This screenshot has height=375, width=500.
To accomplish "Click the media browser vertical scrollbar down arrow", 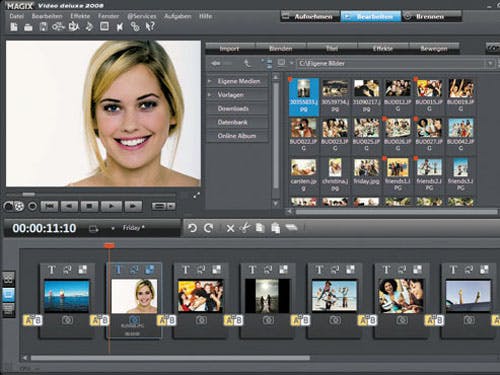I will pos(276,203).
